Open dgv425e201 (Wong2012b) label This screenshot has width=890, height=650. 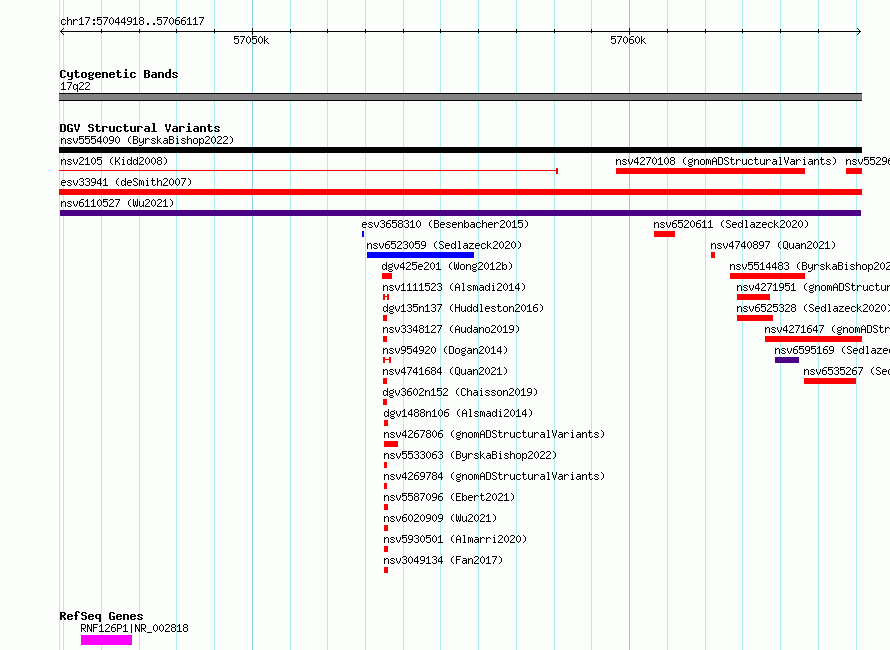tap(447, 266)
